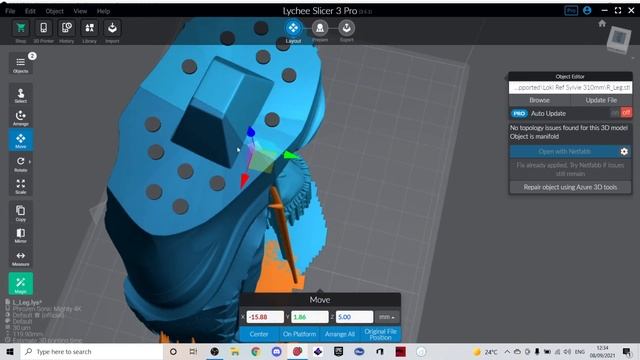Open Chrome from the taskbar
This screenshot has width=640, height=360.
[256, 351]
